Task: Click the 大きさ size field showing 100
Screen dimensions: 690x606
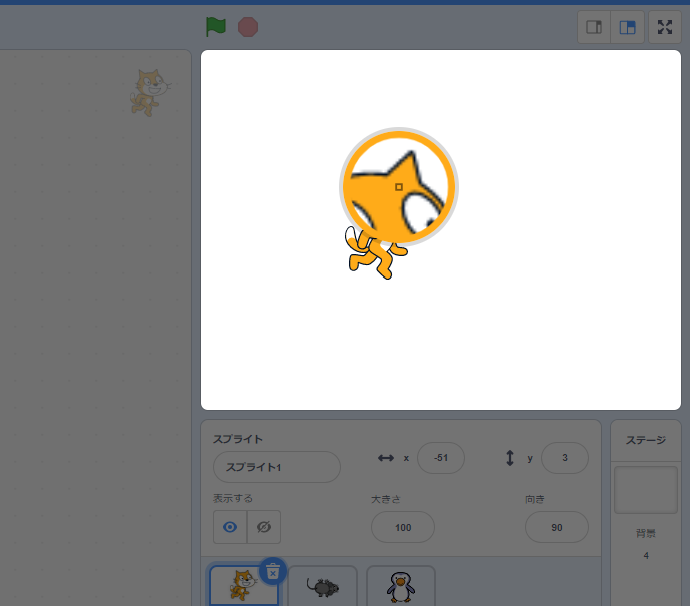Action: [403, 527]
